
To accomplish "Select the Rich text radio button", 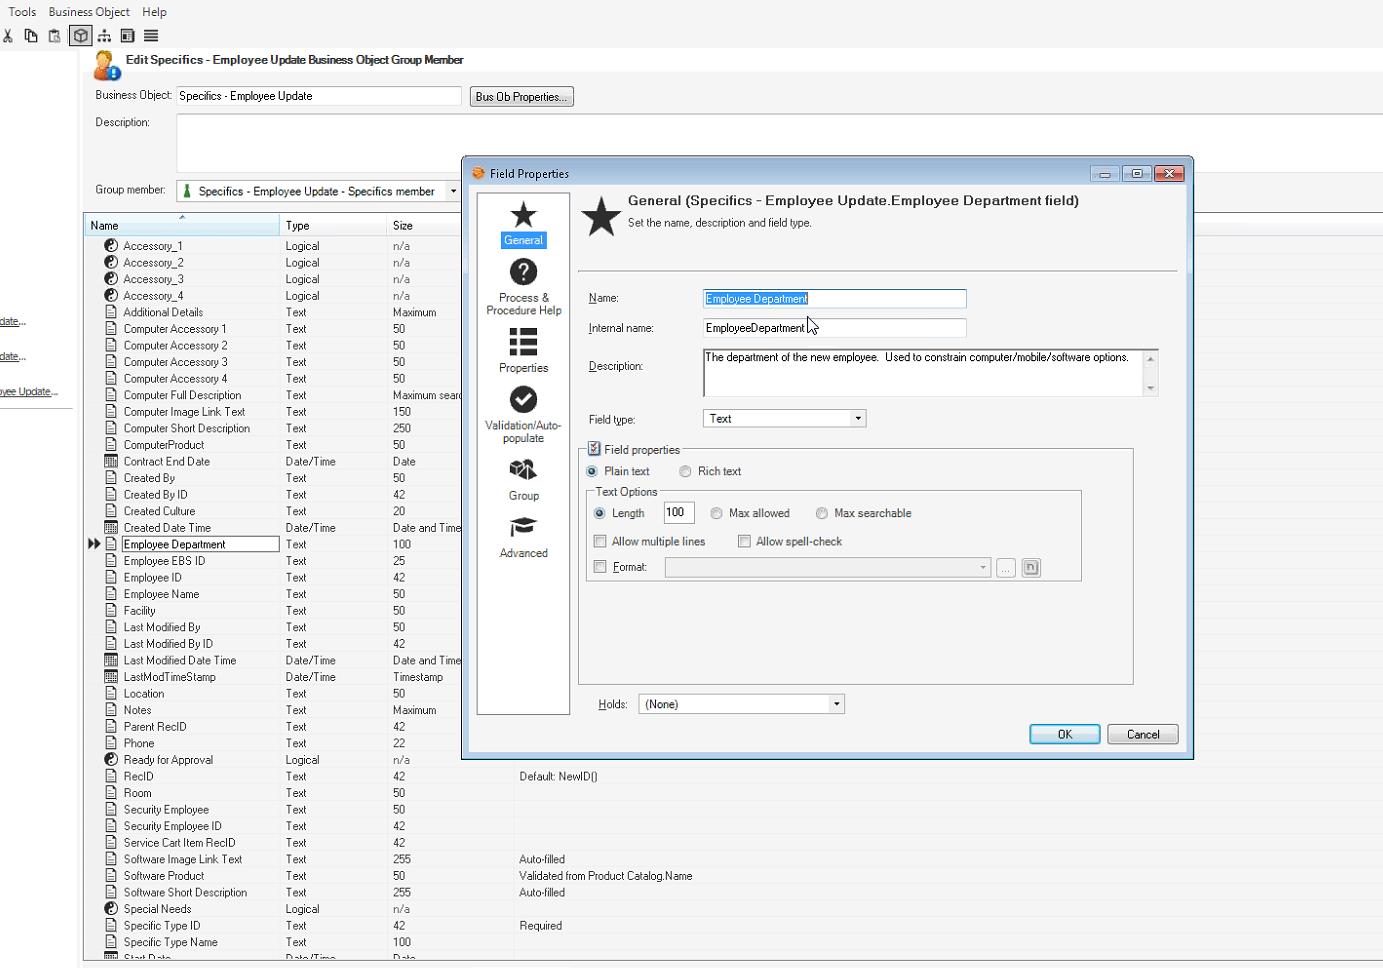I will (686, 471).
